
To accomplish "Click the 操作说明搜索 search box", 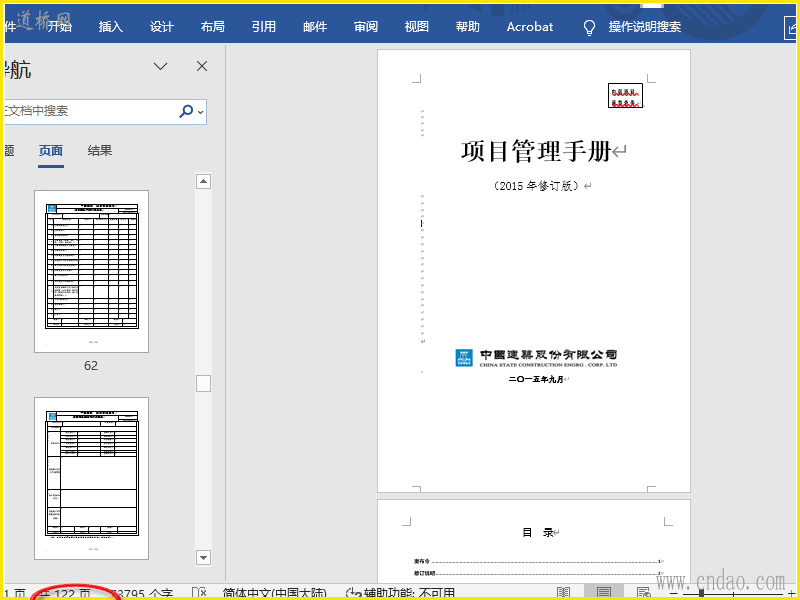I will pyautogui.click(x=645, y=27).
